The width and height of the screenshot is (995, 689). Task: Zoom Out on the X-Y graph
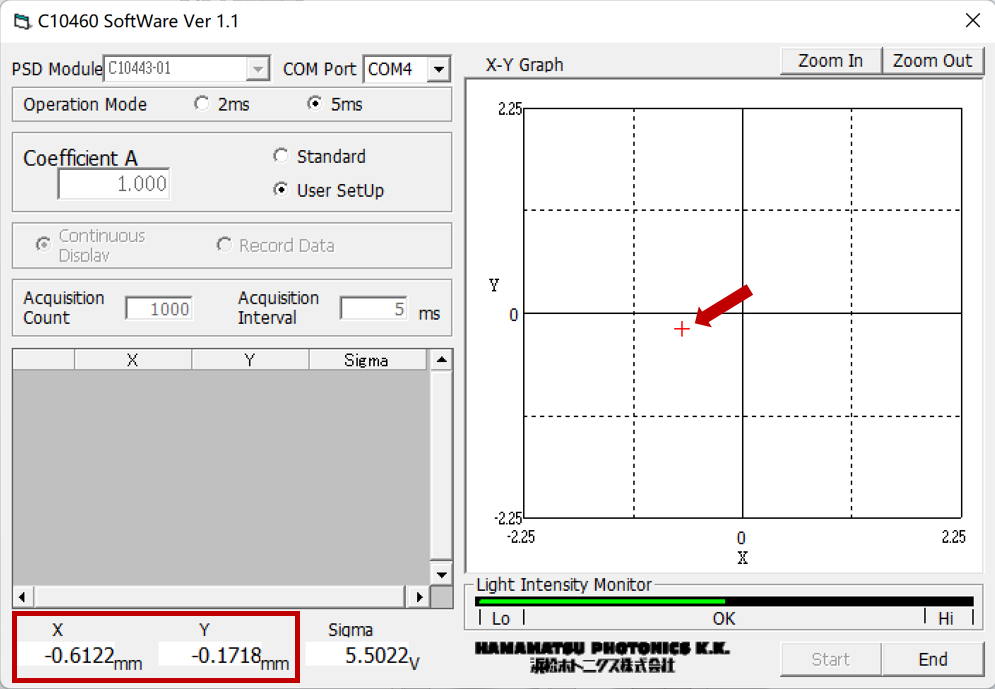point(932,60)
